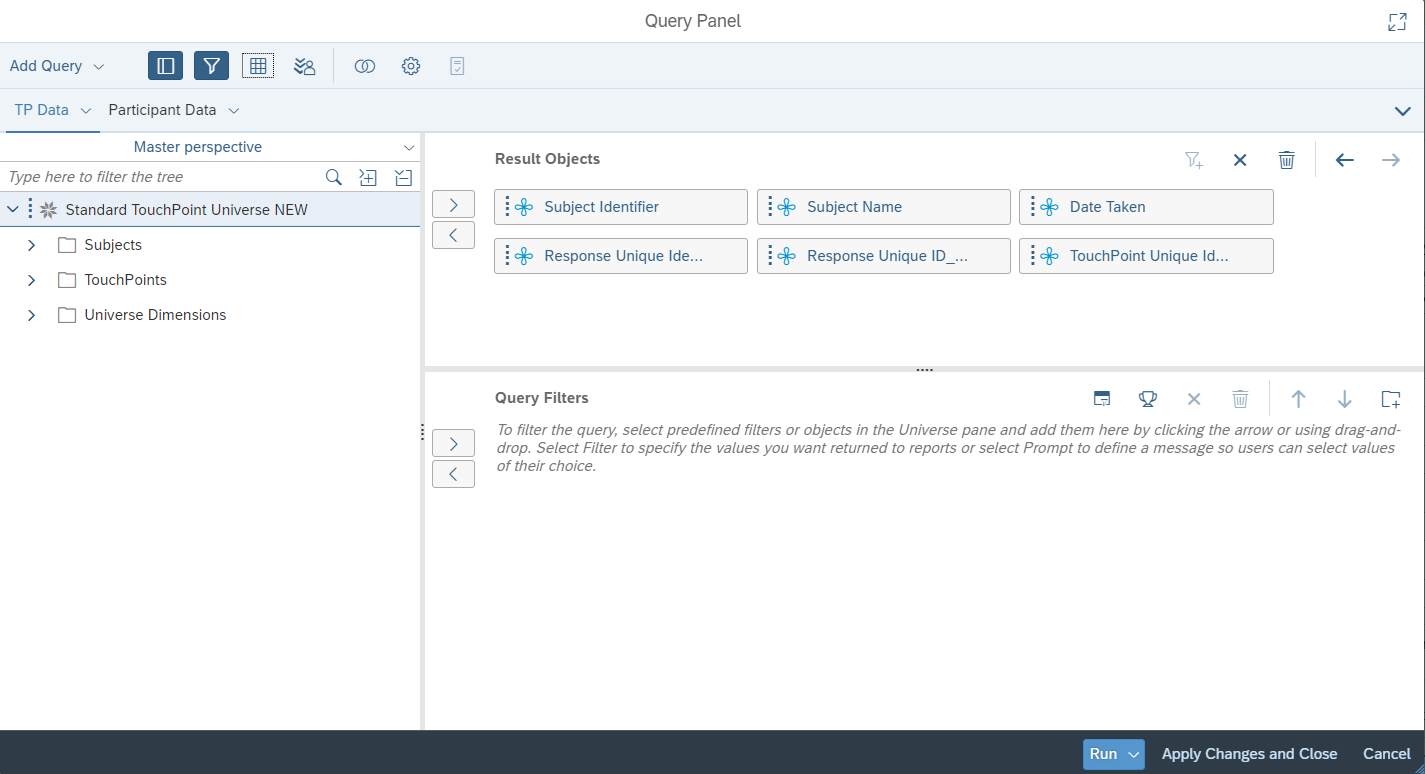Expand the Subjects folder
1425x774 pixels.
(31, 245)
